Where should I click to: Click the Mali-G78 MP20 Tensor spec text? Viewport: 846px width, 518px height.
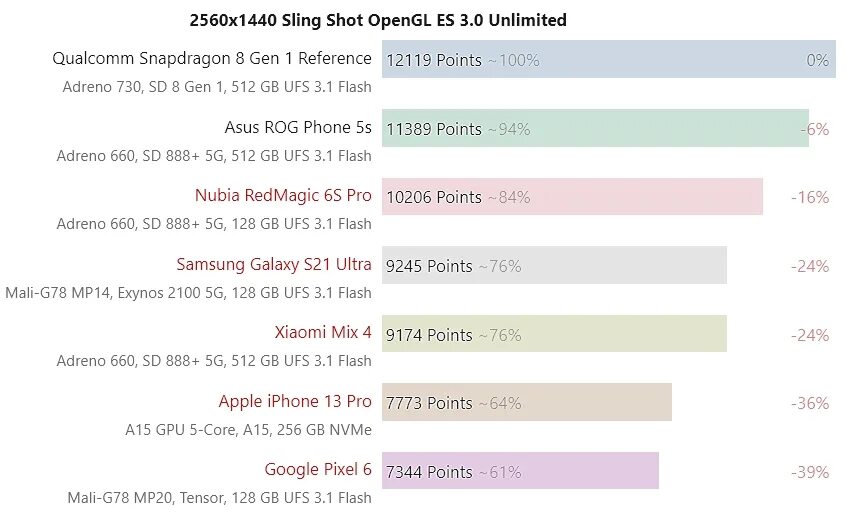219,498
